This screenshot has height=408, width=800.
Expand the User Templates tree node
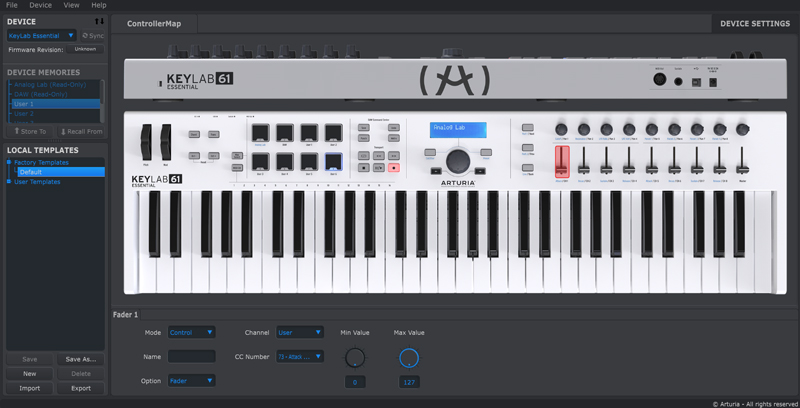pos(9,182)
